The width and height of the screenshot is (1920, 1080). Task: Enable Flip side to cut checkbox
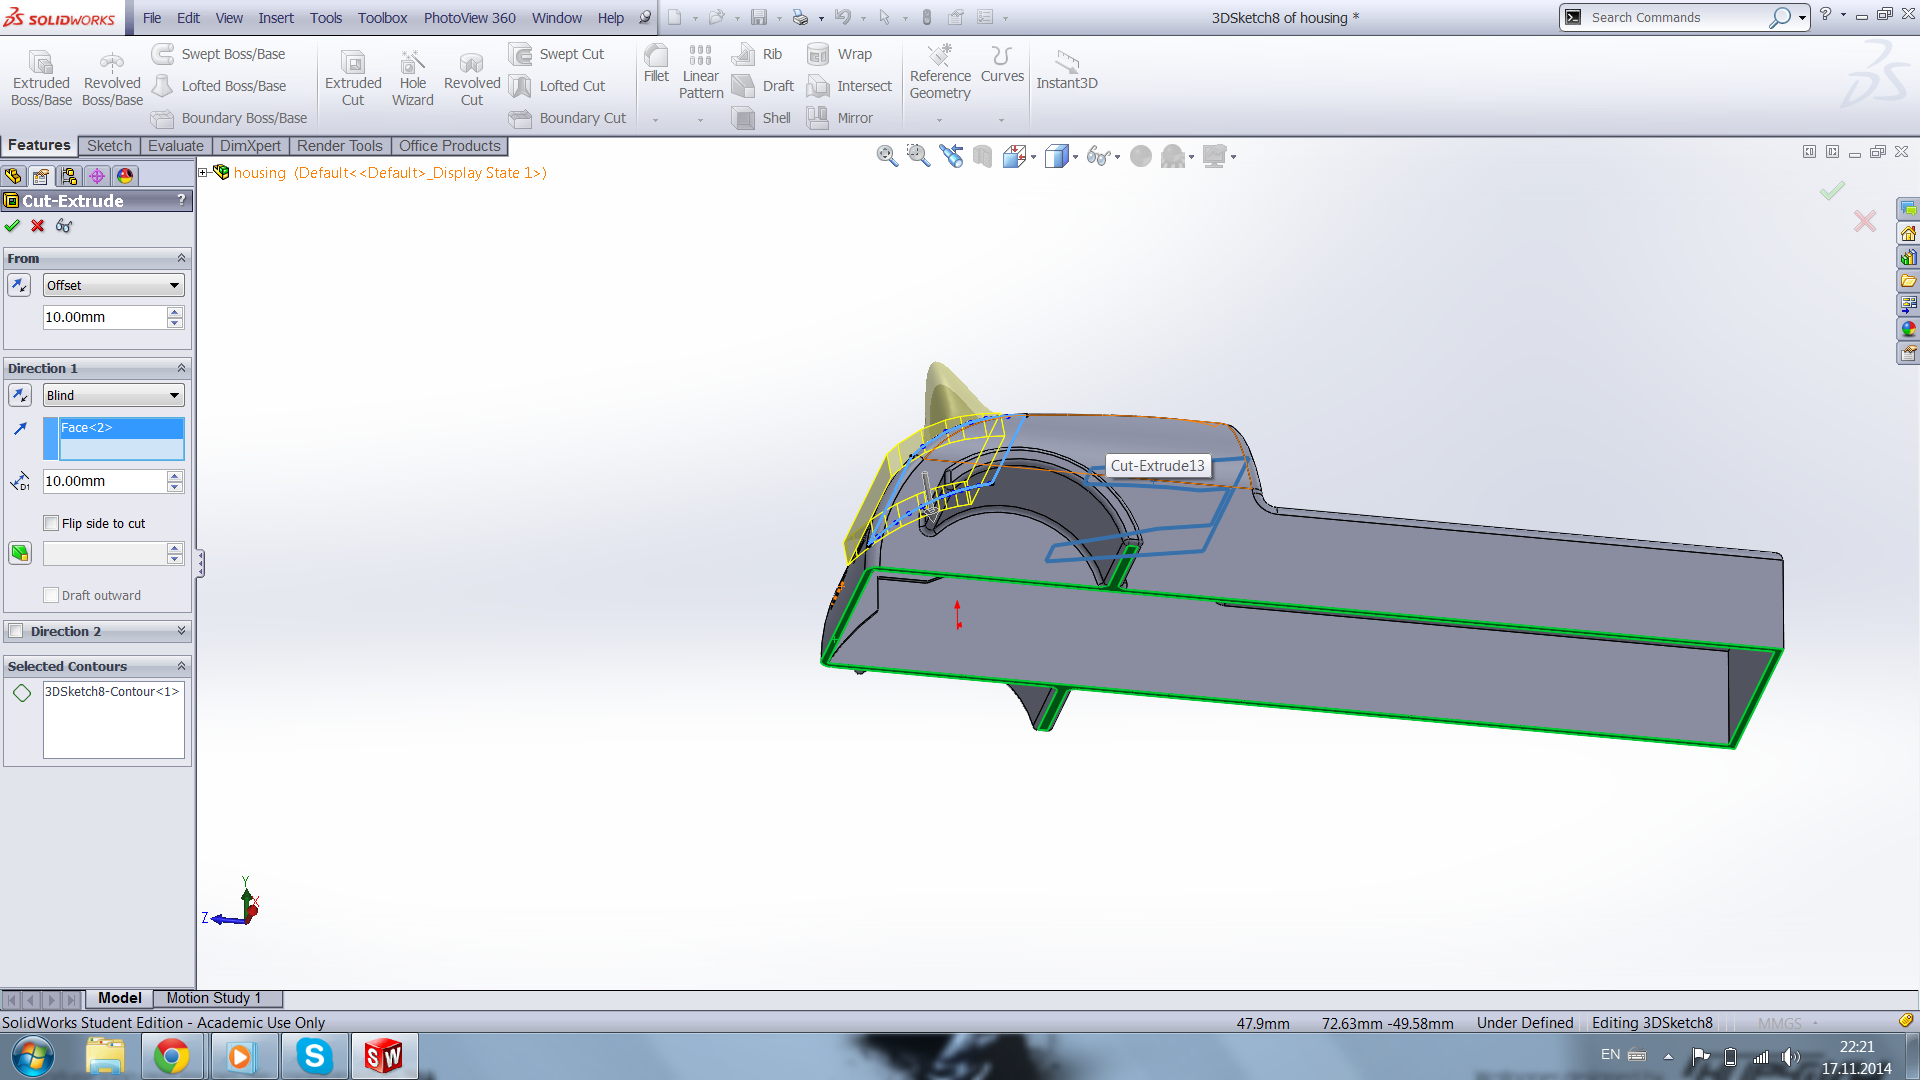[51, 523]
